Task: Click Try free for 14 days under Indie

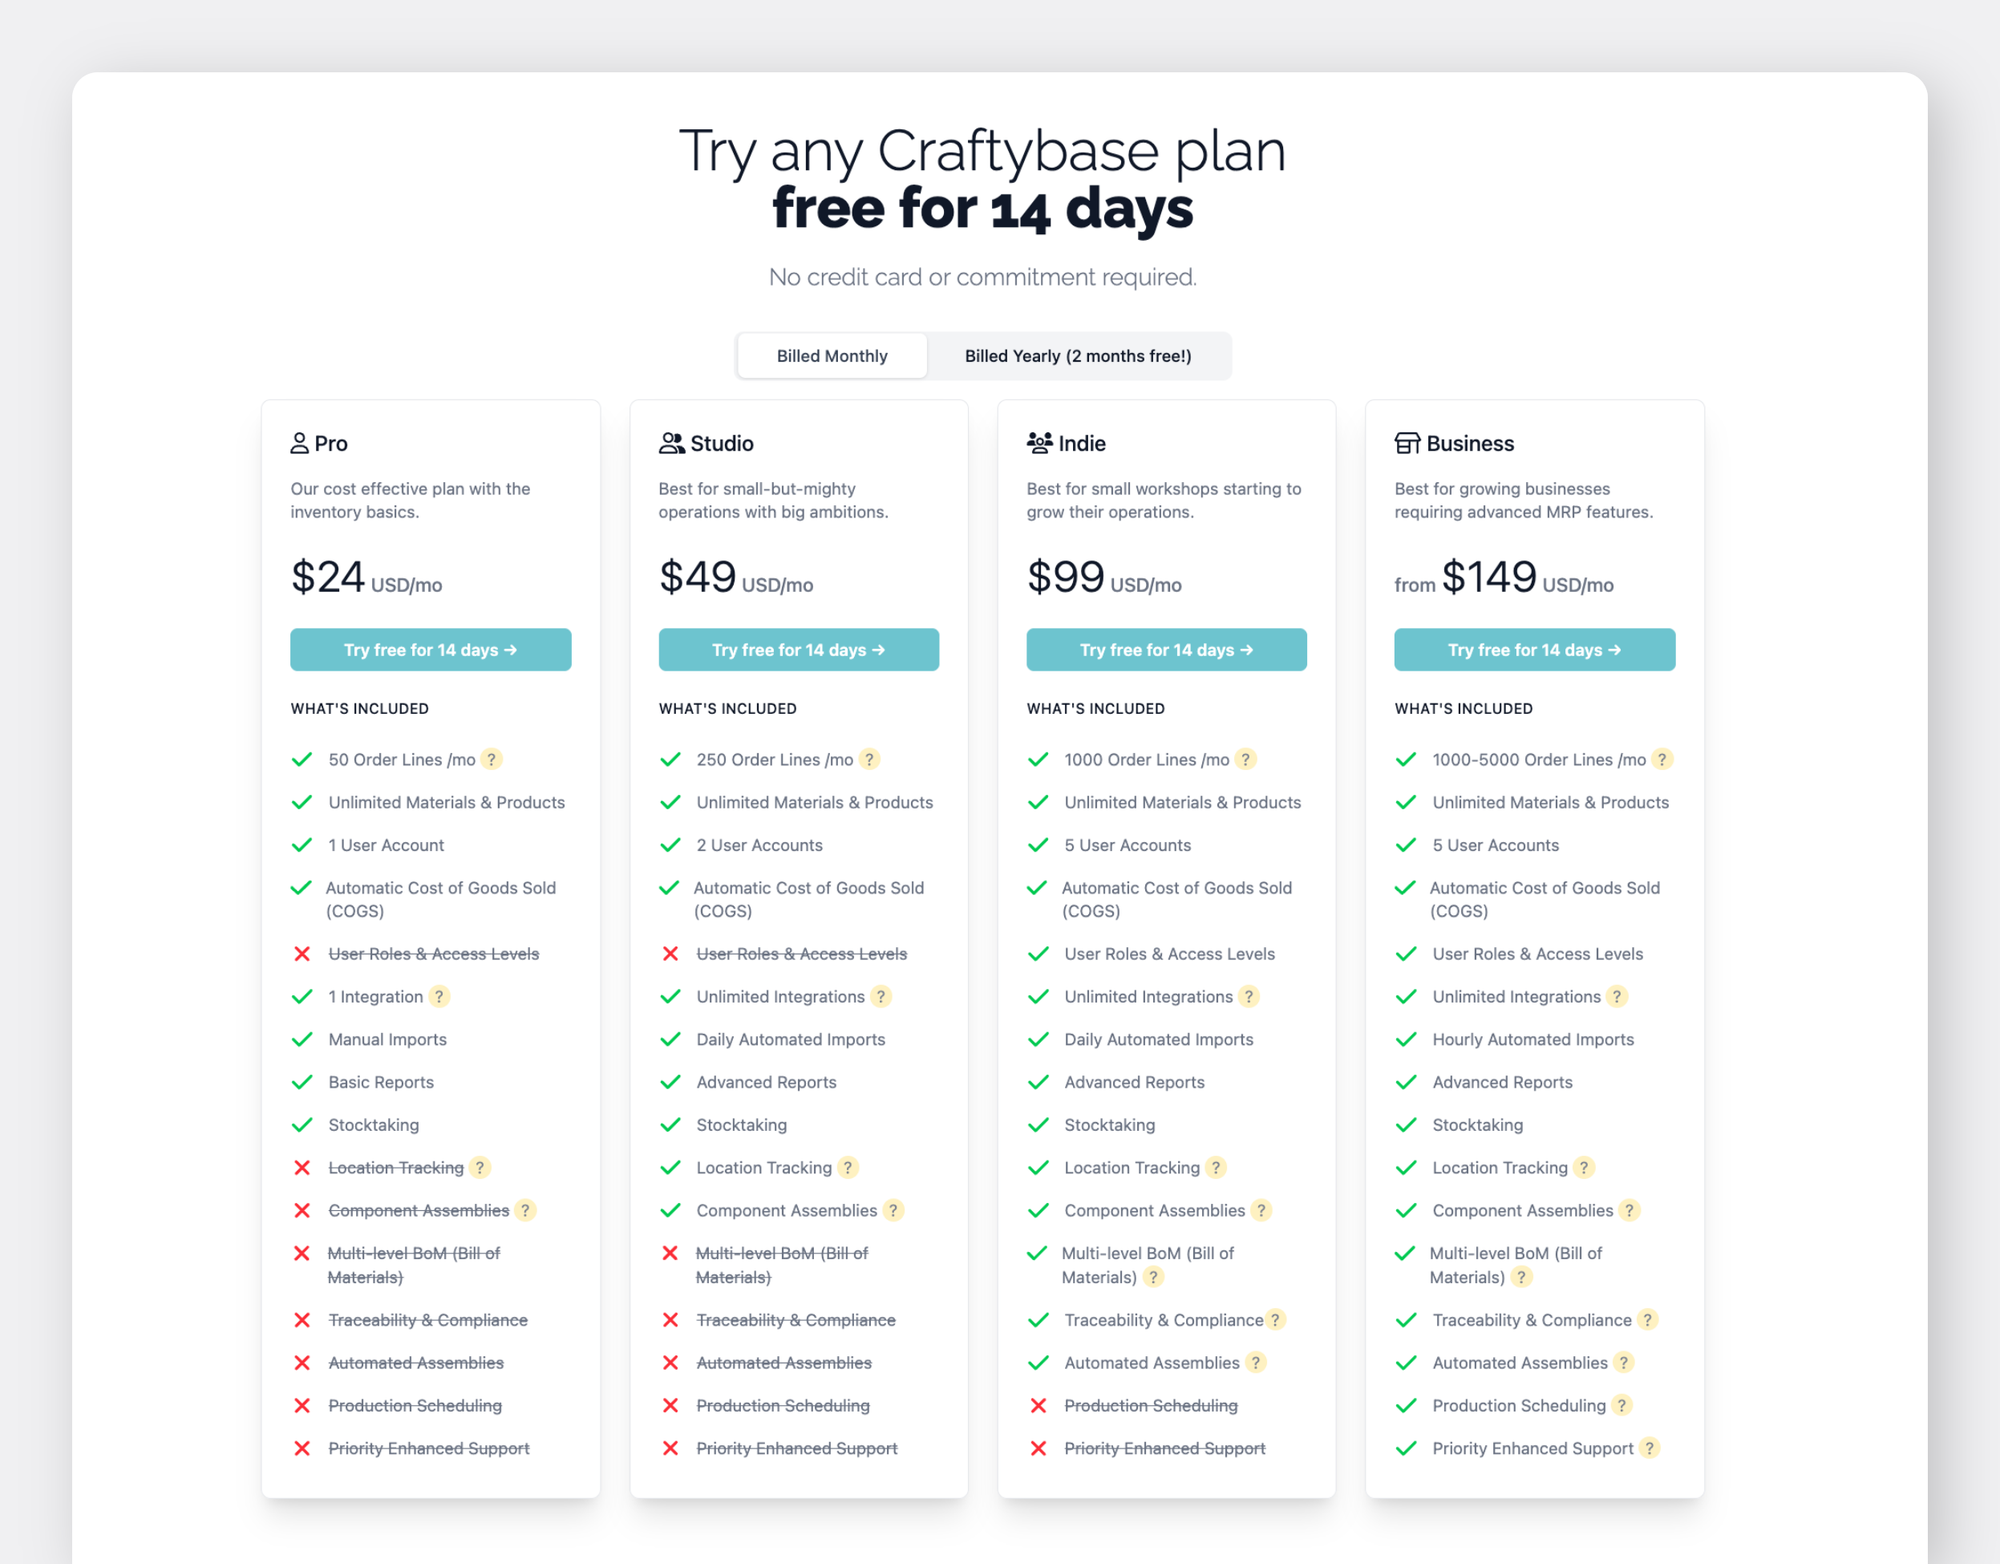Action: (x=1167, y=650)
